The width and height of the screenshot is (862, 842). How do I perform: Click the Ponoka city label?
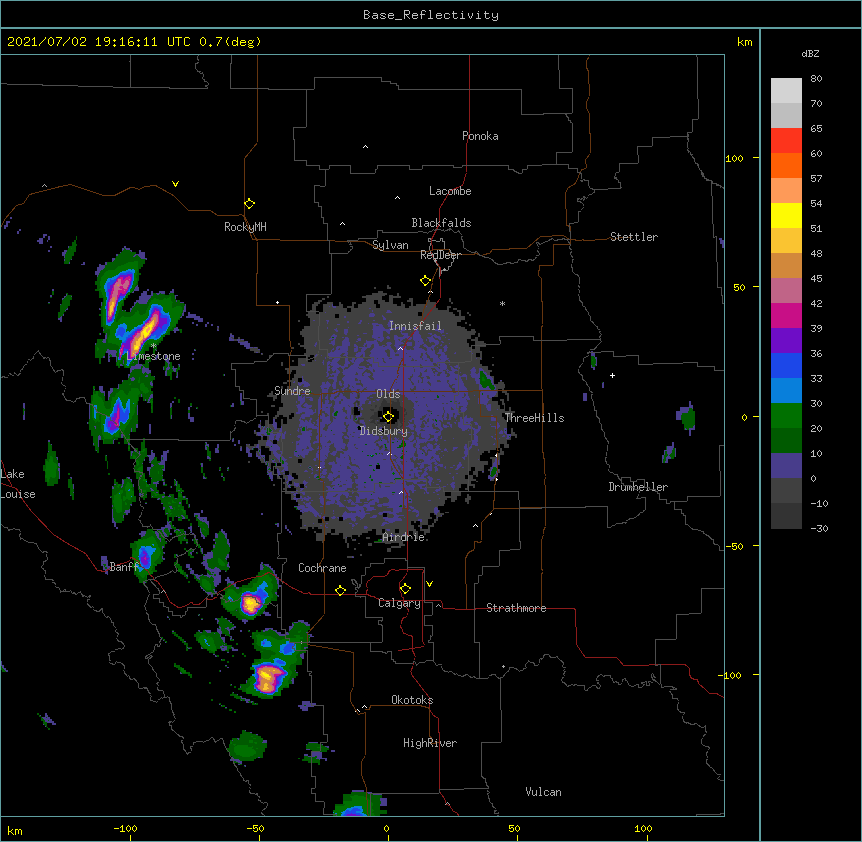click(480, 136)
